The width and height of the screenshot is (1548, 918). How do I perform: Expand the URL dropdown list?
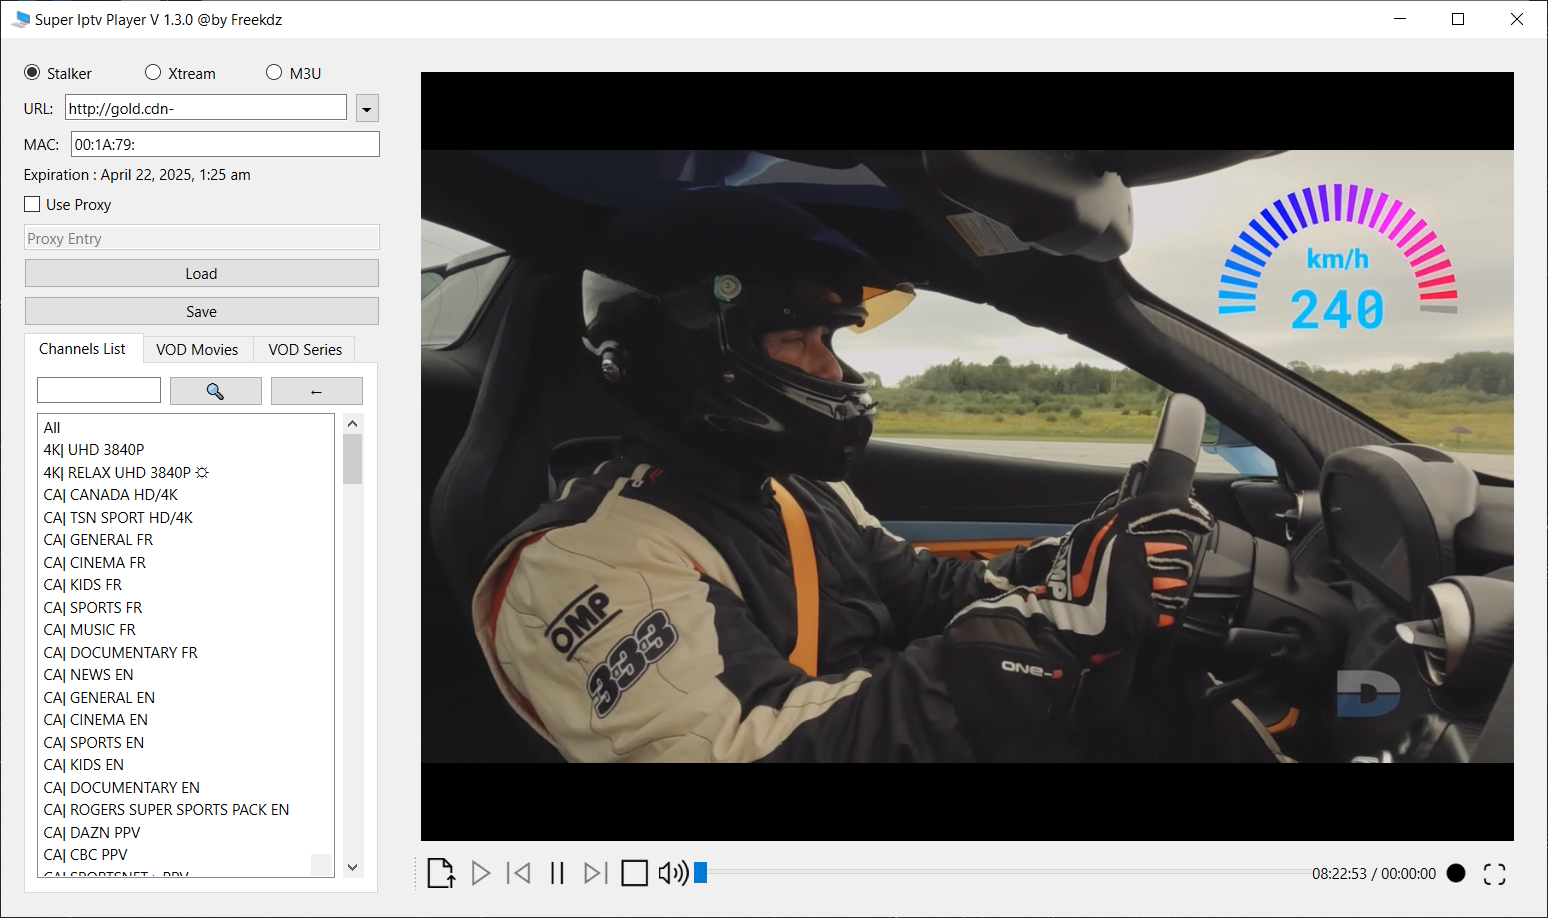click(367, 108)
